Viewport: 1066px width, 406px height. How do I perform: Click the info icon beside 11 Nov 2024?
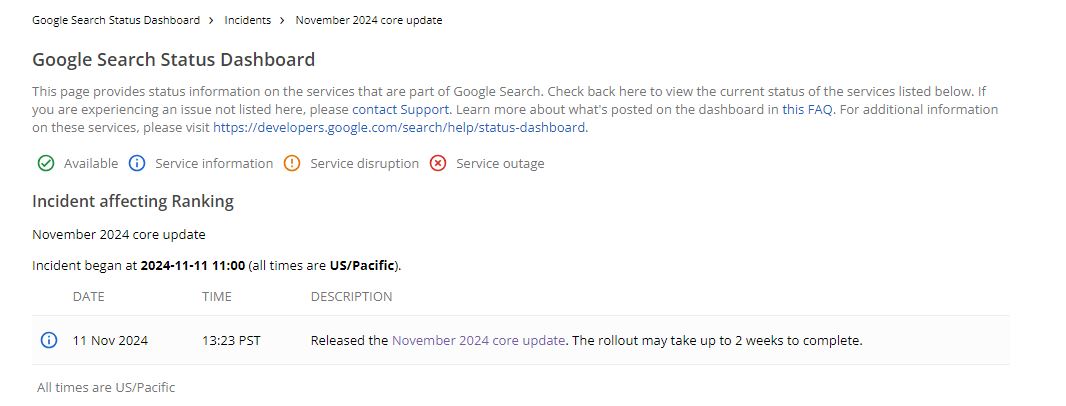tap(48, 340)
